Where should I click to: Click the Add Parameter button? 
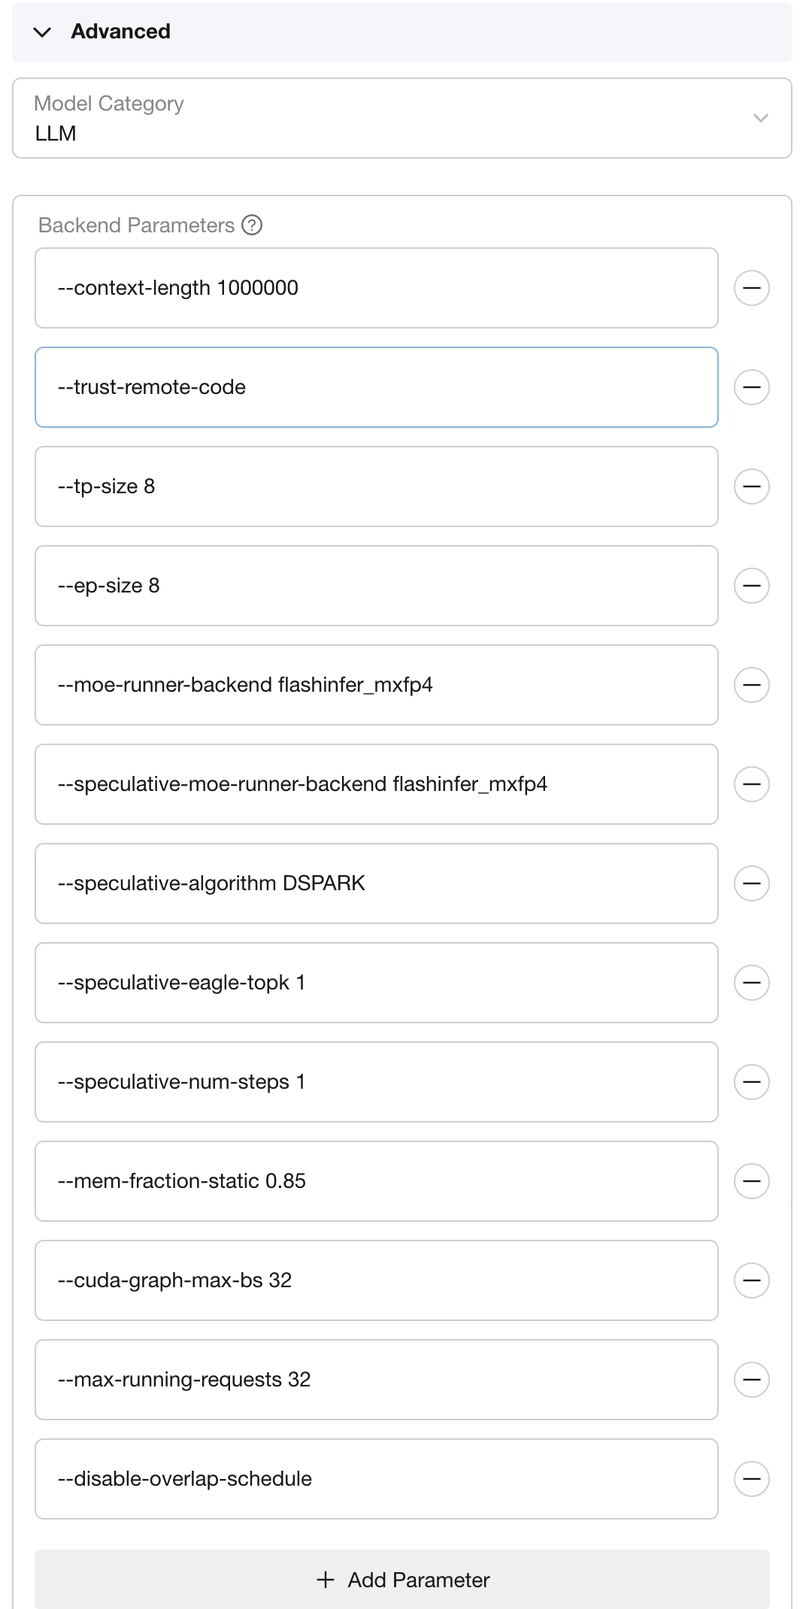click(402, 1579)
